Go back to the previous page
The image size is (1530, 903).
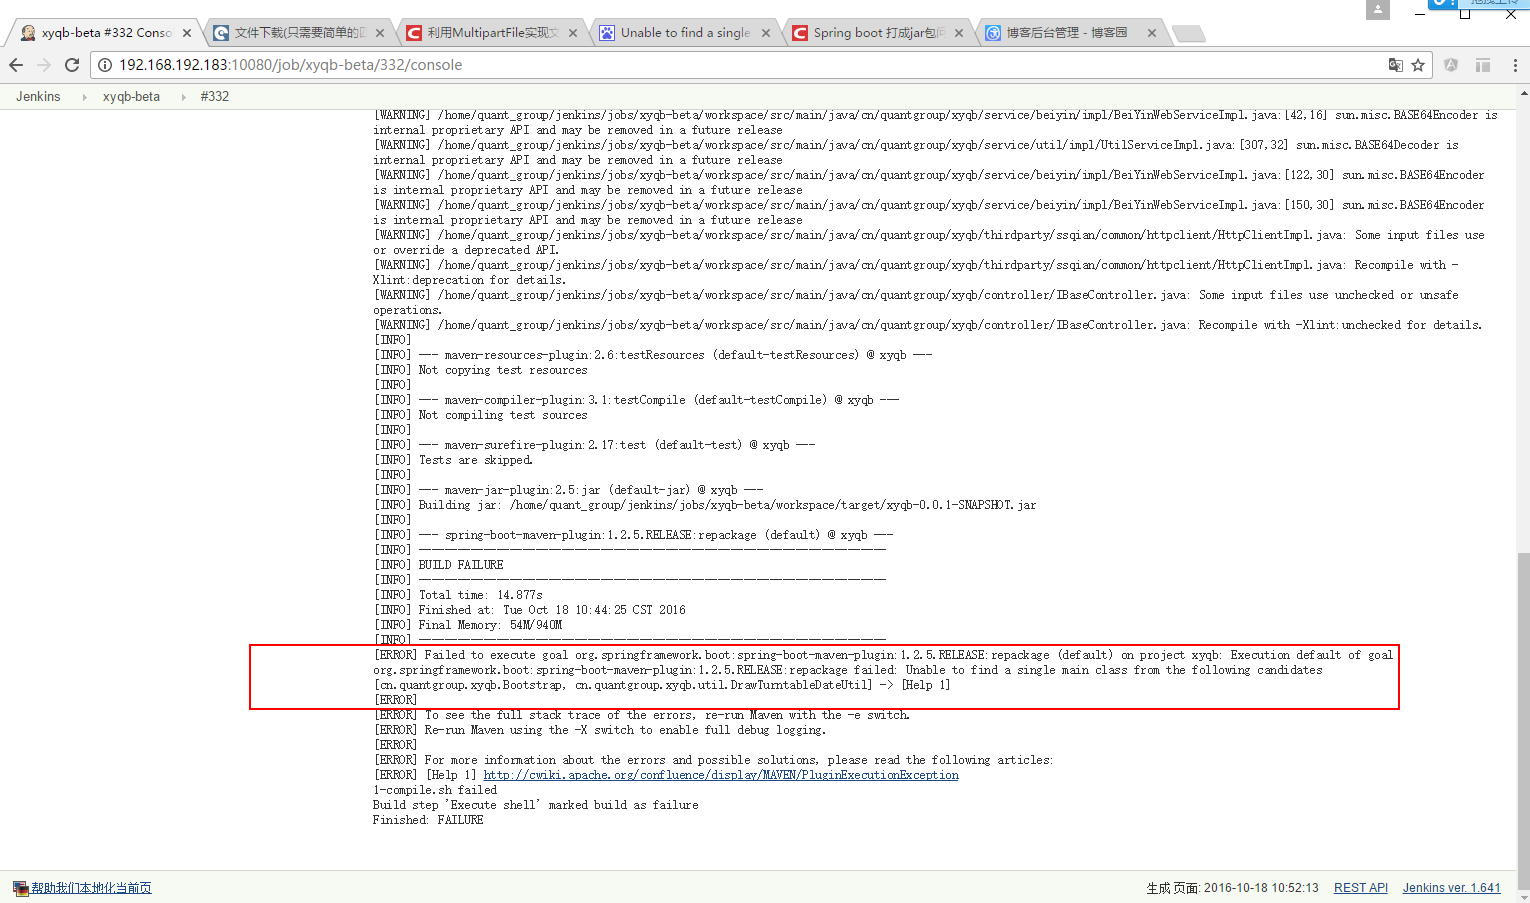(x=16, y=65)
